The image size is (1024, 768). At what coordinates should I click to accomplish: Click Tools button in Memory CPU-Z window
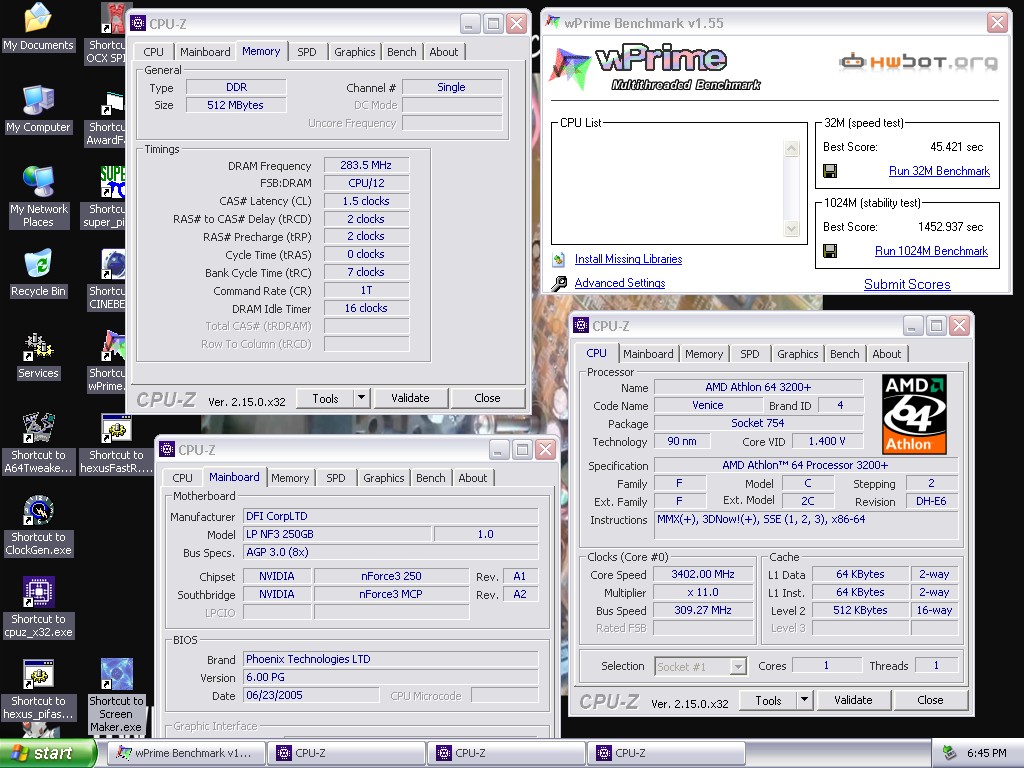(325, 398)
